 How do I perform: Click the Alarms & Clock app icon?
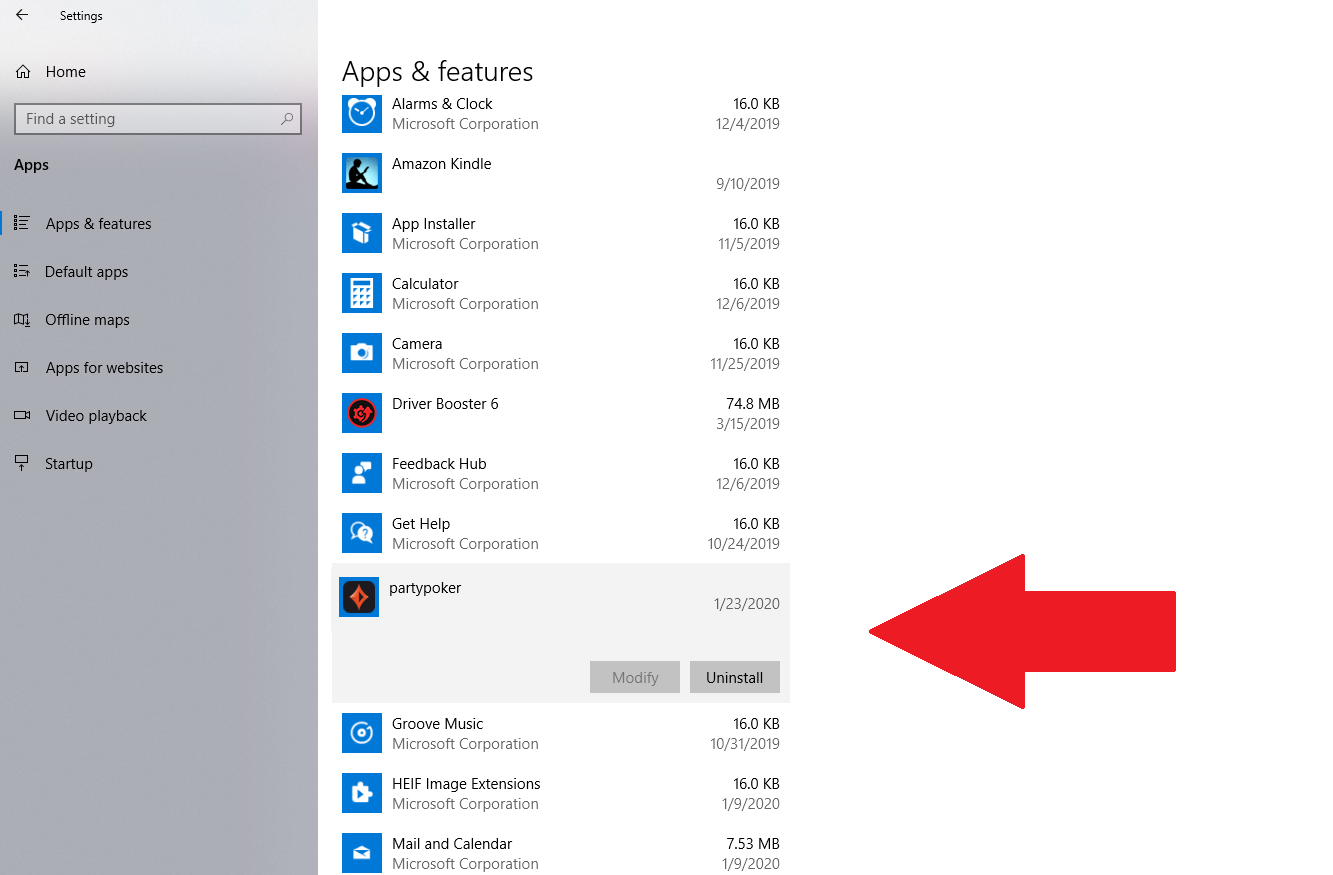coord(361,113)
